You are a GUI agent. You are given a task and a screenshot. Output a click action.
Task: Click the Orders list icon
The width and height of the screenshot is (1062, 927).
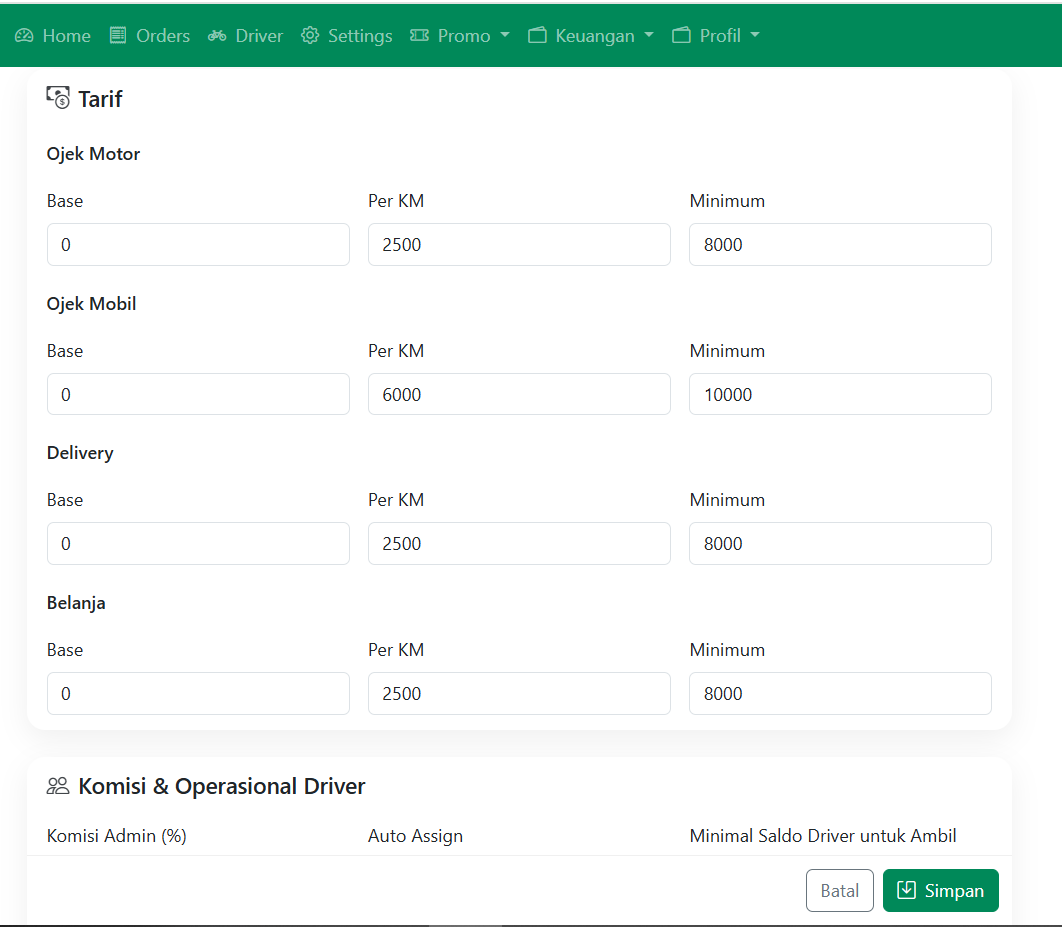point(118,36)
